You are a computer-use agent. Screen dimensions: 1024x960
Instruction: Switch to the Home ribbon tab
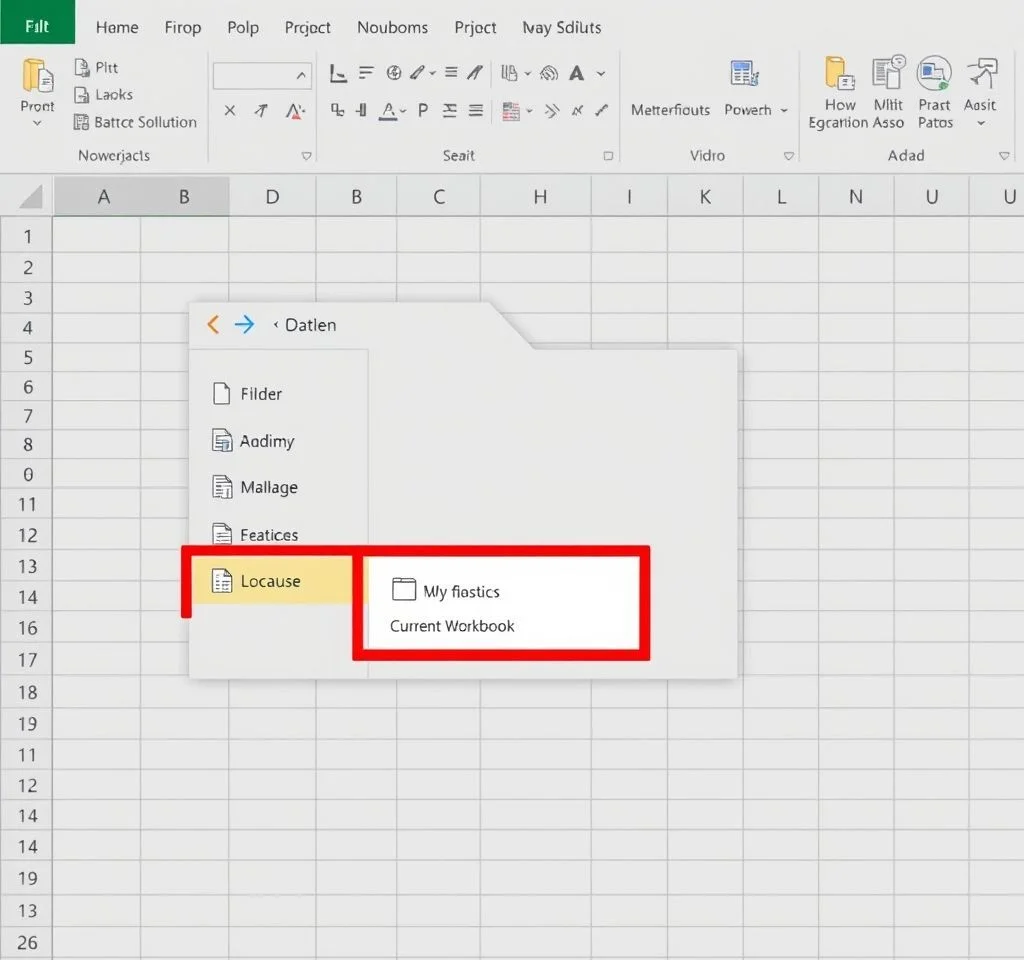[x=117, y=27]
